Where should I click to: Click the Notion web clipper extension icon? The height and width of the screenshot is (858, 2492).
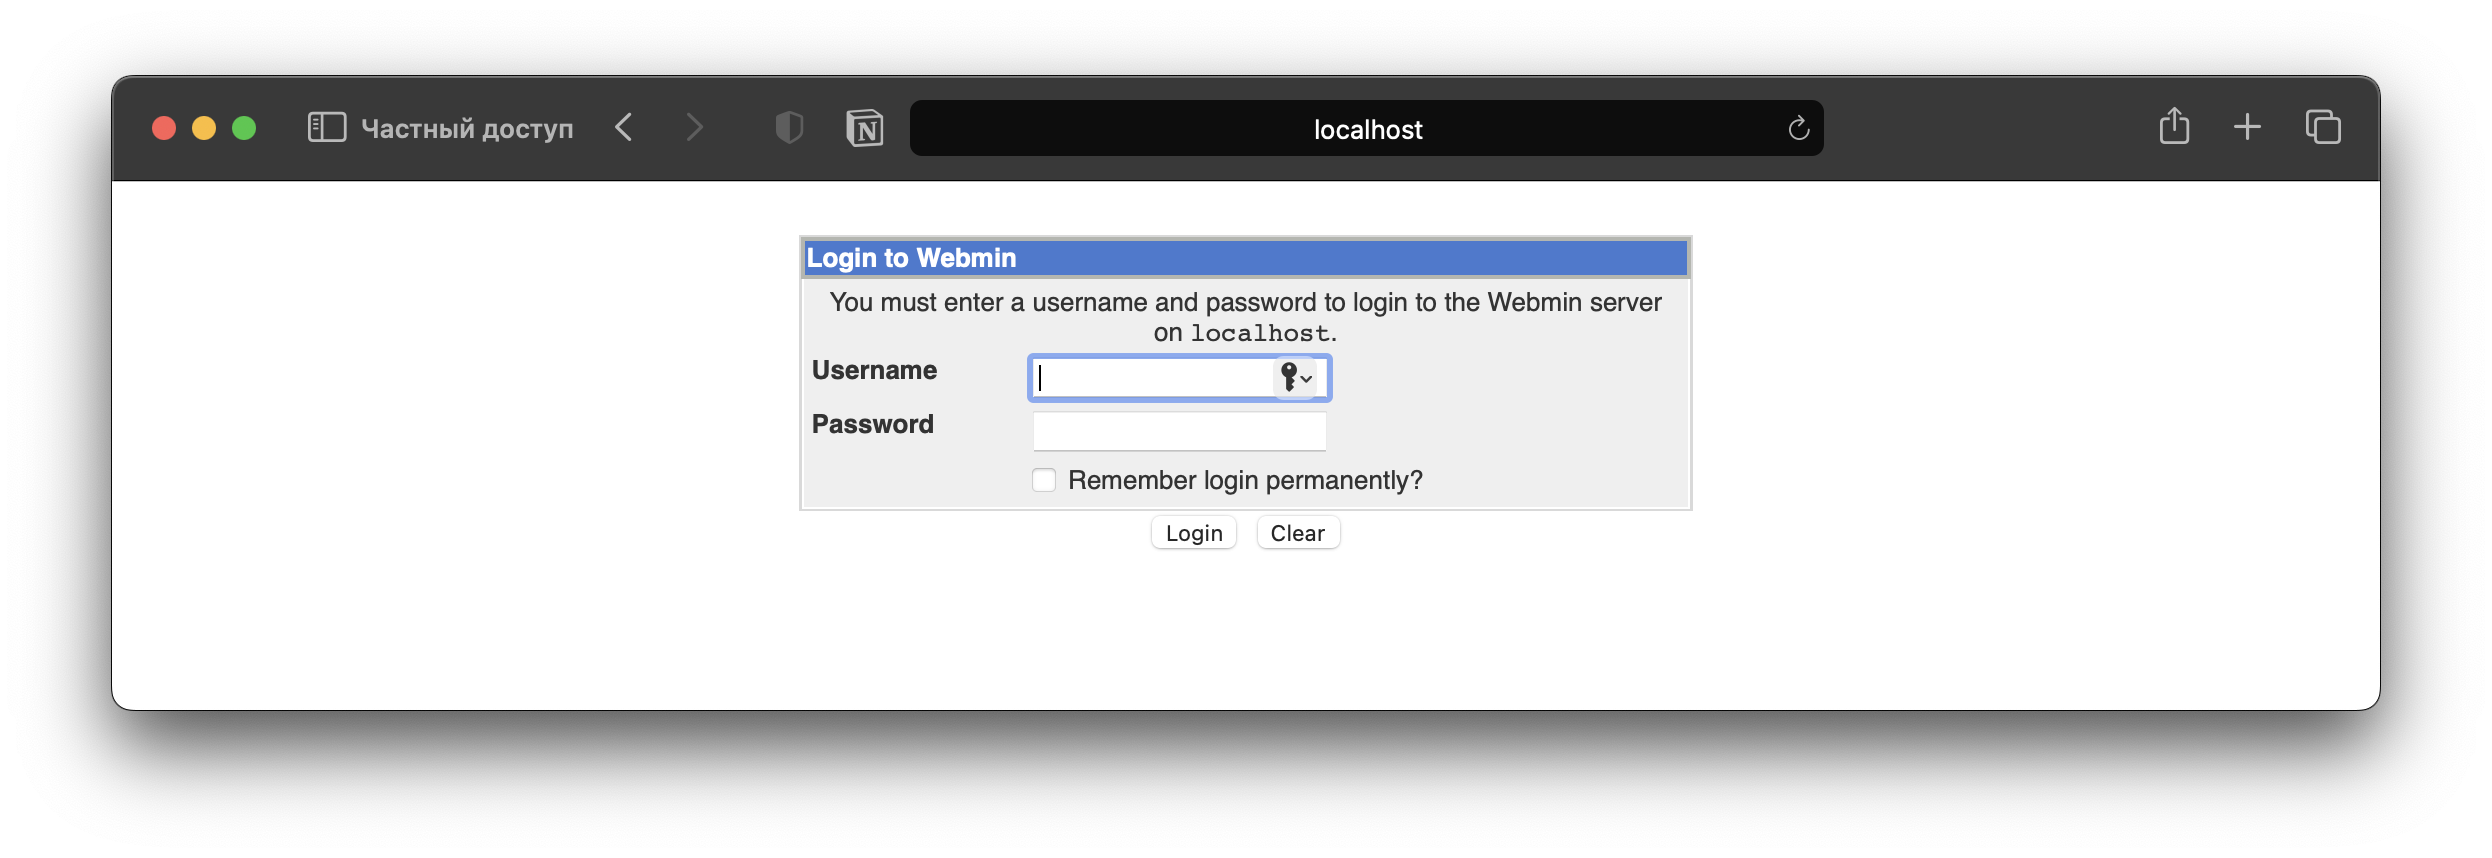tap(865, 128)
